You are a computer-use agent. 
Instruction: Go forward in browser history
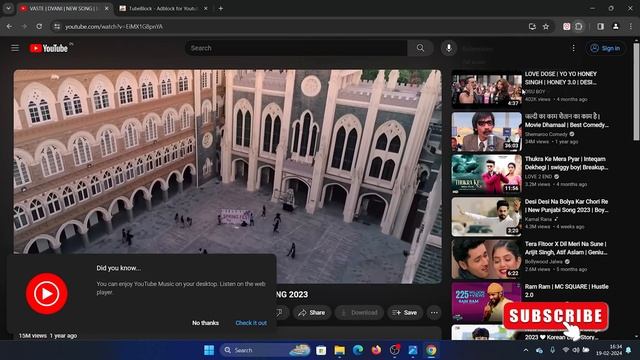pyautogui.click(x=24, y=27)
